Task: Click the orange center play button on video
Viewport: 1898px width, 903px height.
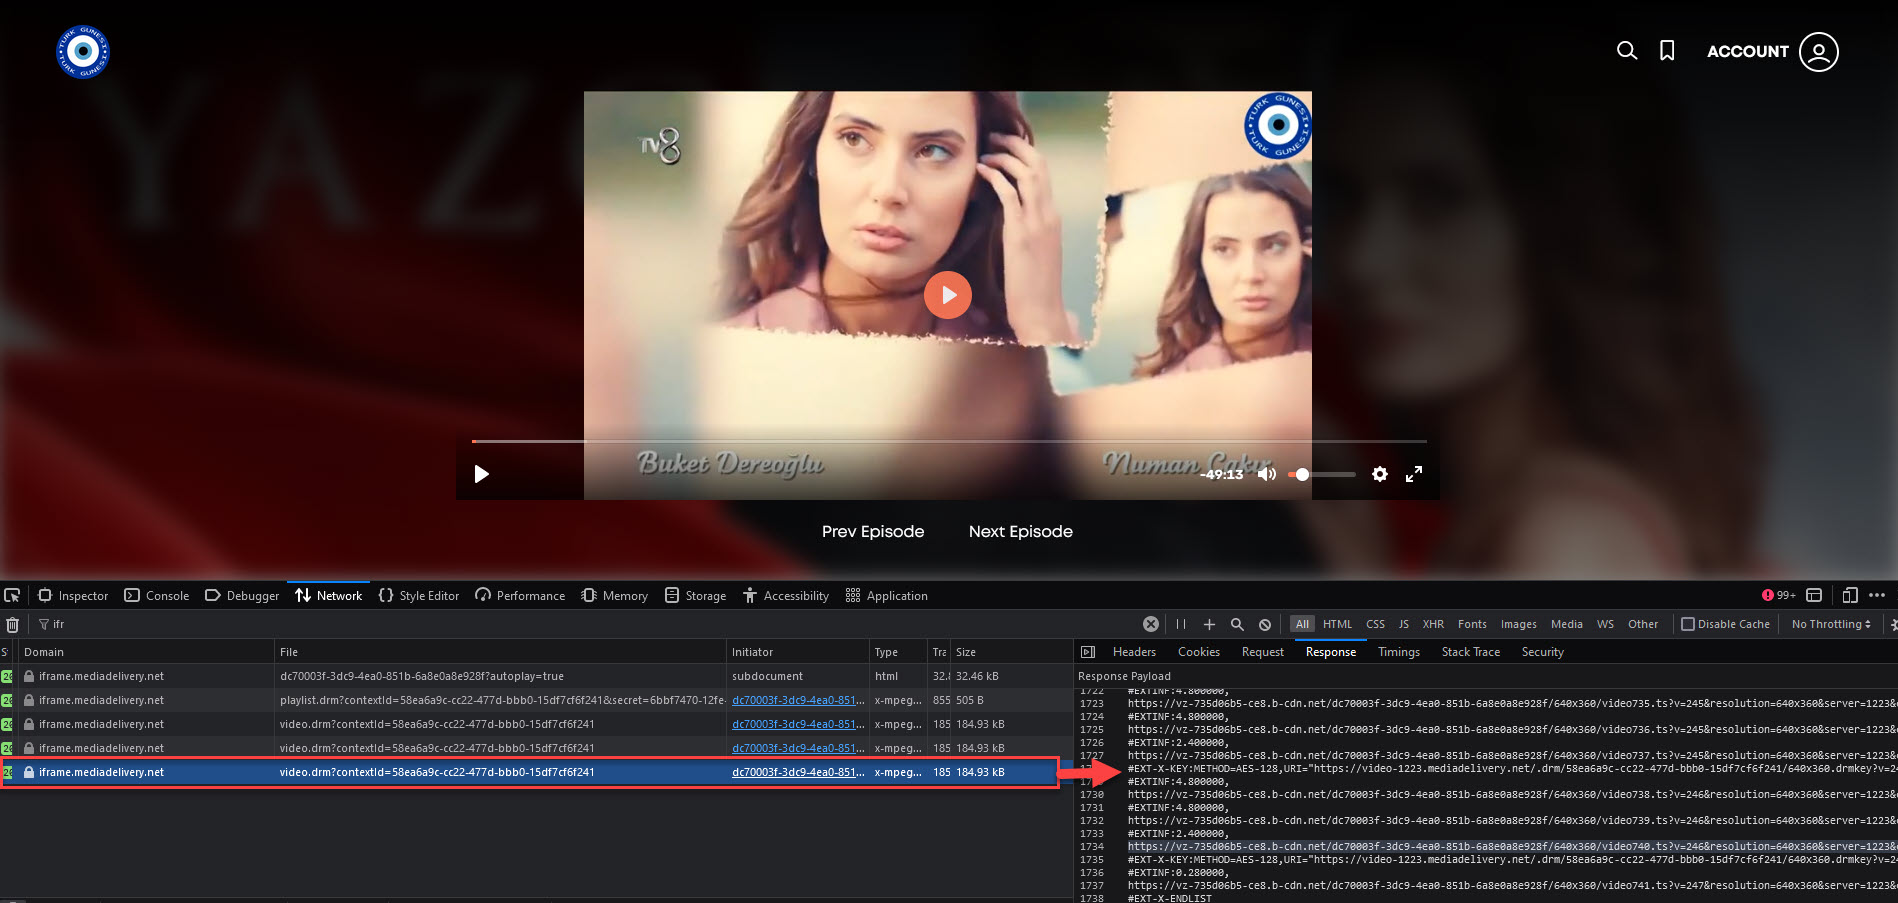Action: [948, 295]
